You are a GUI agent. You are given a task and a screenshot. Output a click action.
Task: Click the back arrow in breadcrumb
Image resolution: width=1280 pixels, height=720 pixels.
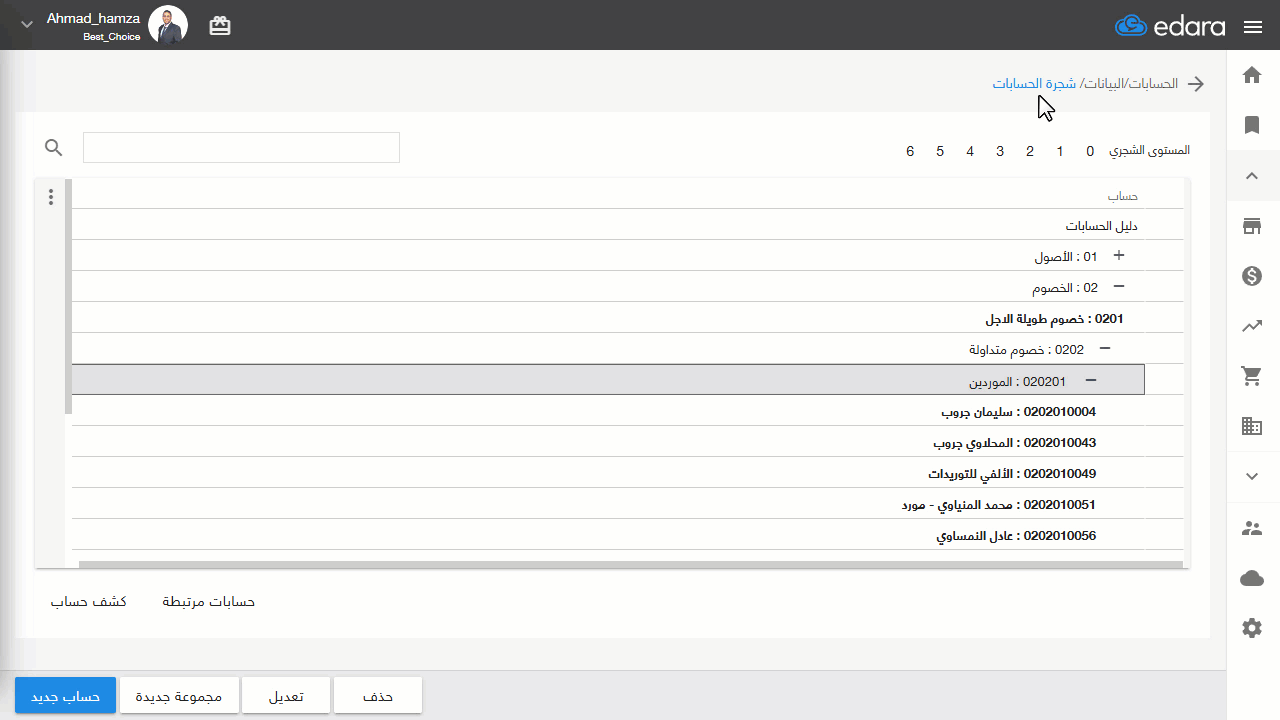click(1195, 84)
